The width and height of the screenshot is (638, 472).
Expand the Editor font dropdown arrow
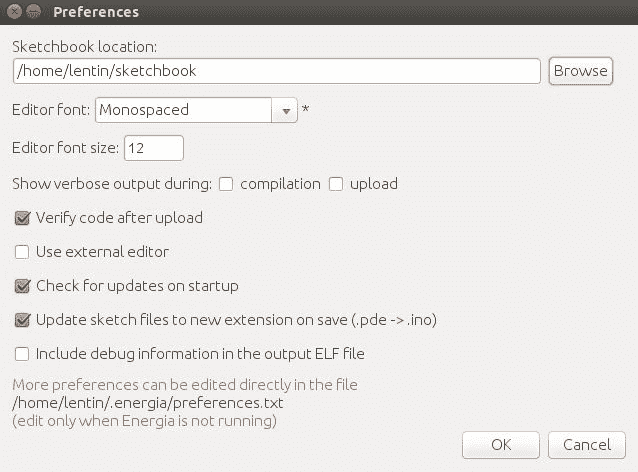286,110
